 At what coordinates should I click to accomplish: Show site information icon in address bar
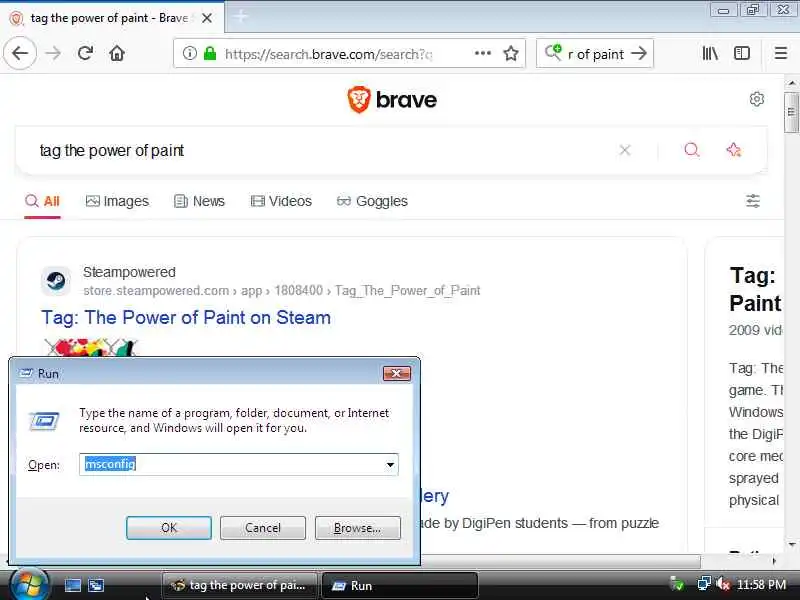coord(189,53)
